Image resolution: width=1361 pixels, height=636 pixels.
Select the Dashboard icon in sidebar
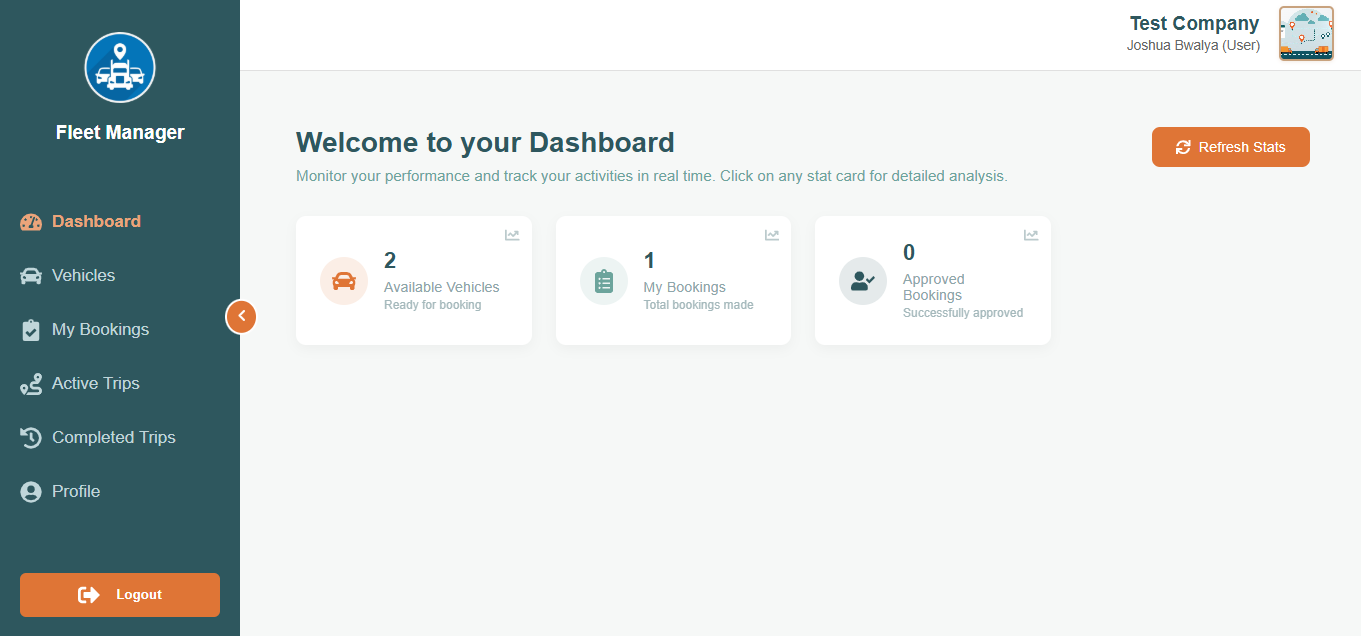click(x=29, y=221)
